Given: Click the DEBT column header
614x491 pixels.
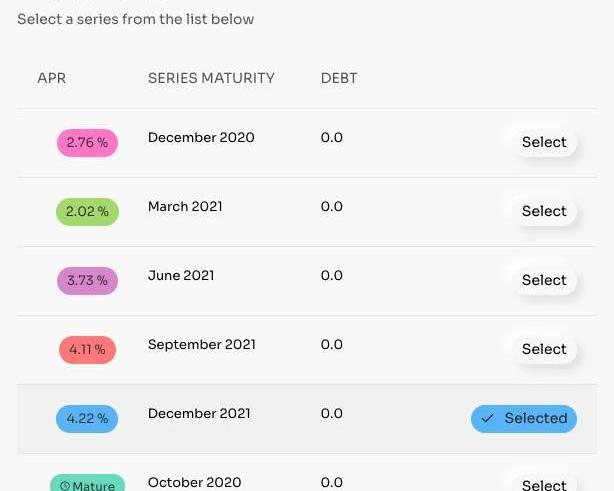Looking at the screenshot, I should [339, 78].
